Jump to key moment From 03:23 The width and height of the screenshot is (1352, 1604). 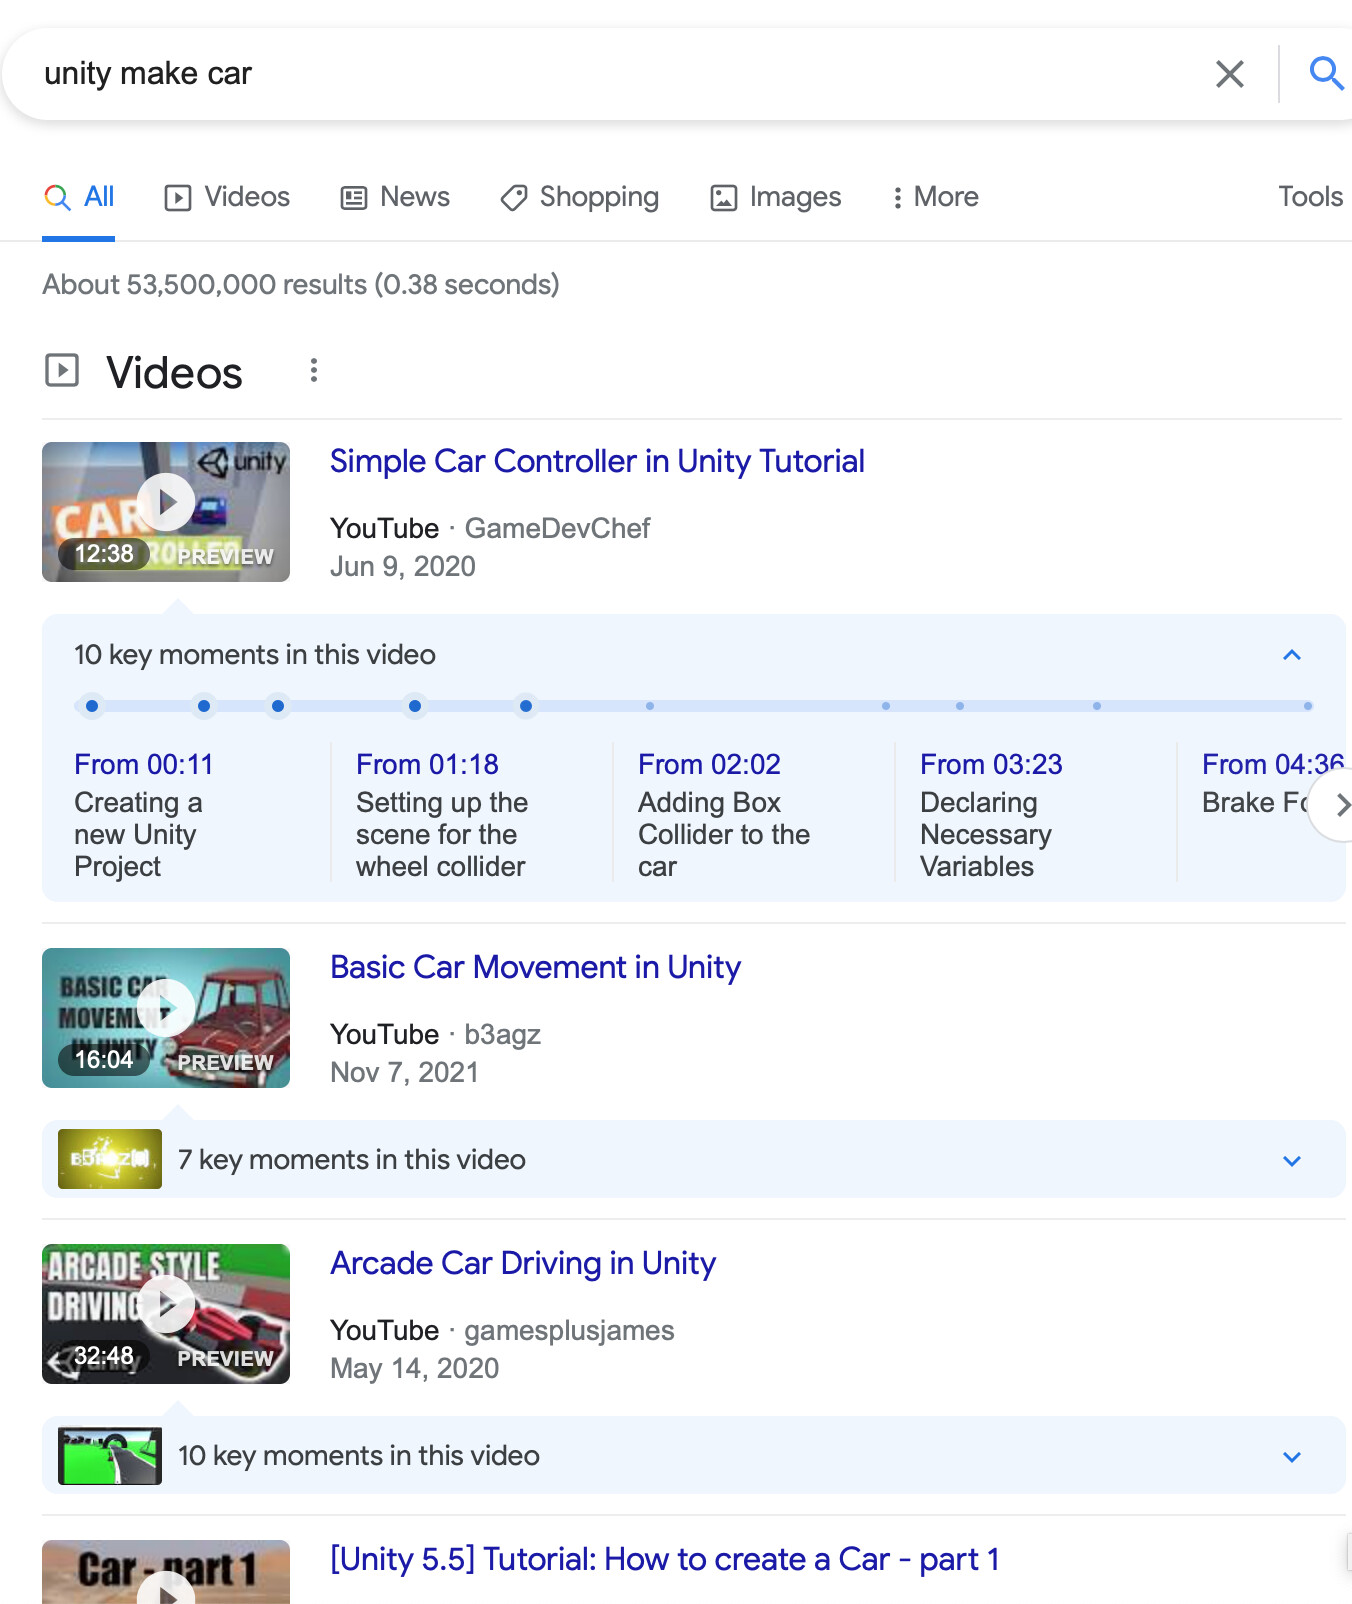pos(991,764)
